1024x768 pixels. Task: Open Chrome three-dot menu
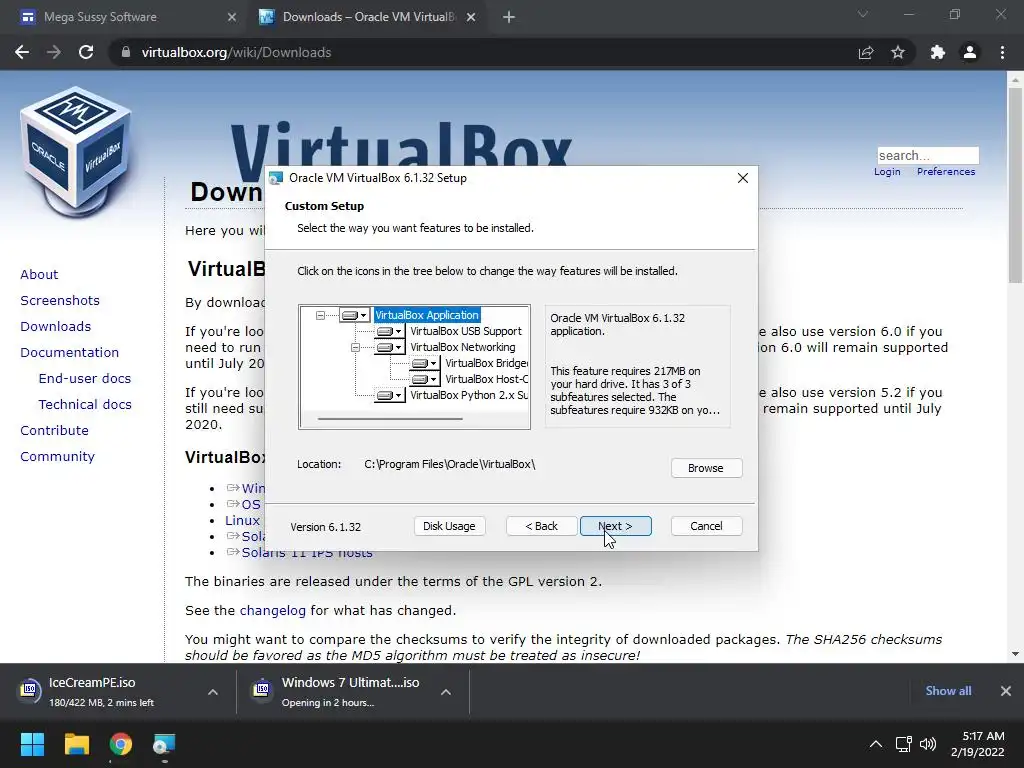(x=1002, y=52)
